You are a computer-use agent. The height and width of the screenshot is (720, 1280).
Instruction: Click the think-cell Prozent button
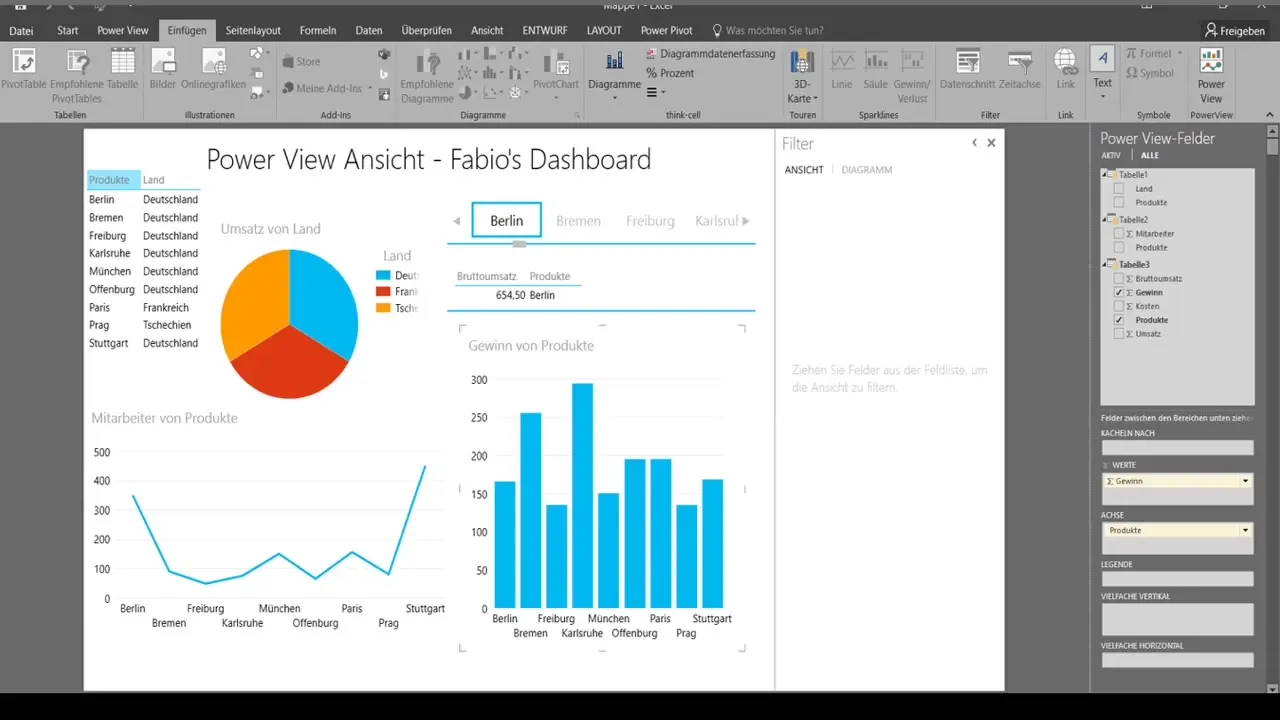tap(670, 73)
